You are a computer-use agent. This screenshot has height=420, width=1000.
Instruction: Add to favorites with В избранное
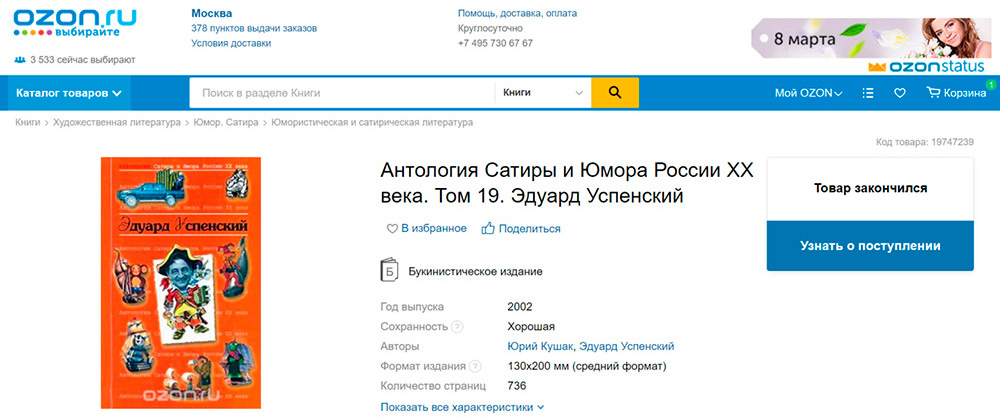(x=427, y=228)
